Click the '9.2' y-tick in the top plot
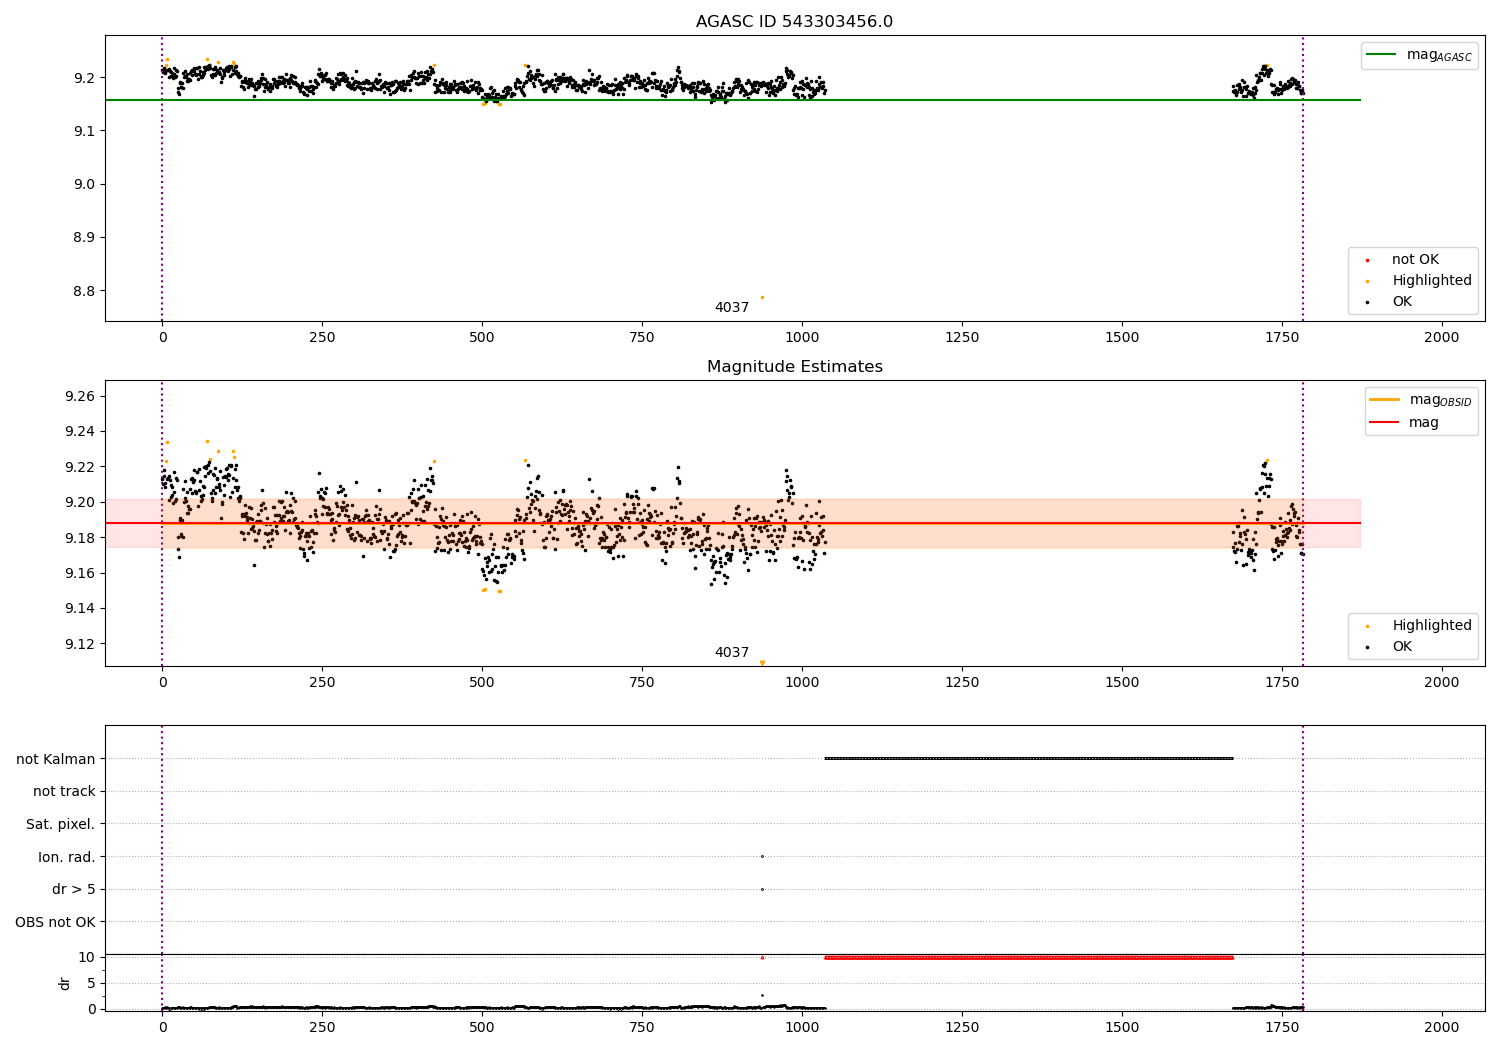1500x1050 pixels. (x=84, y=78)
